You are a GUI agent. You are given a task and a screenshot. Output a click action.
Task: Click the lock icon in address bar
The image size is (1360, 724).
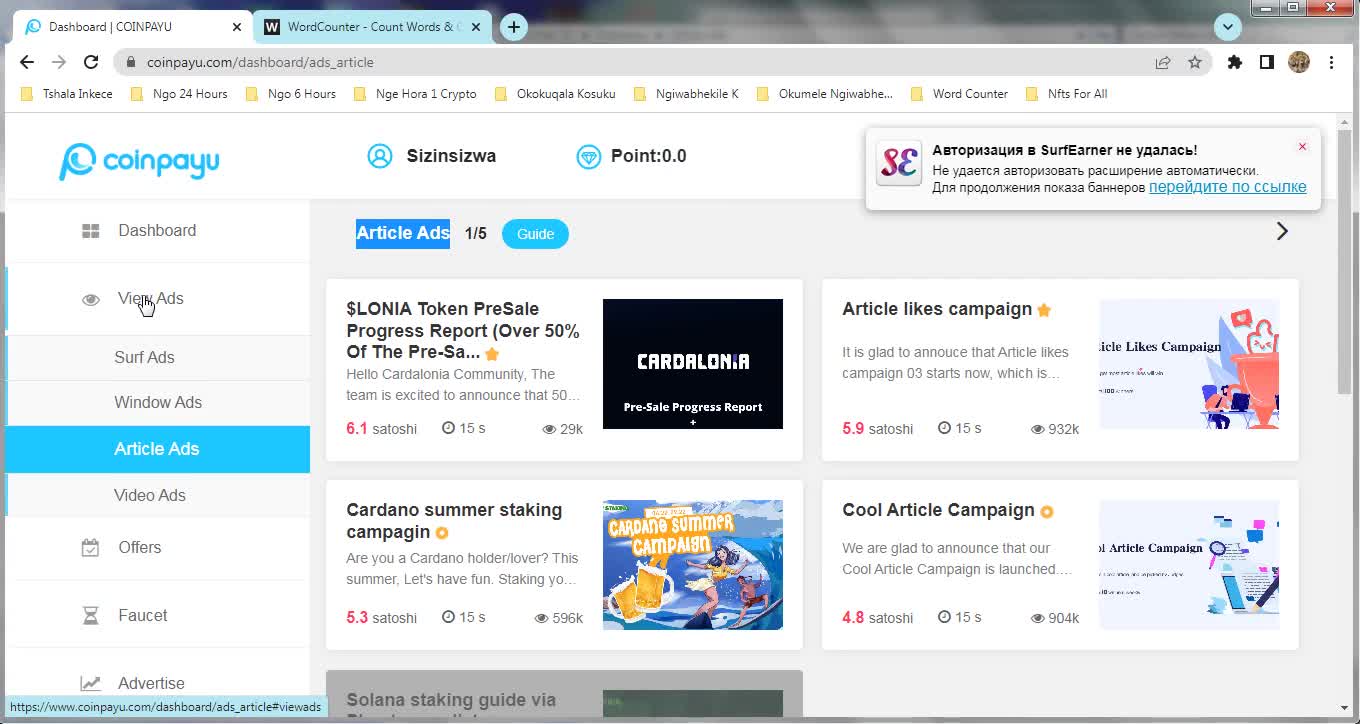[130, 62]
